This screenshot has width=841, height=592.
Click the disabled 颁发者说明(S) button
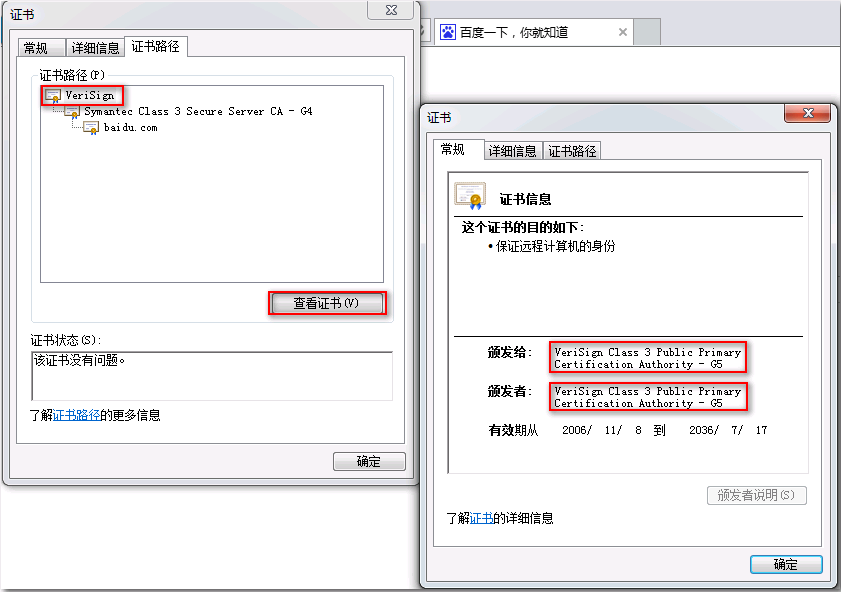(756, 495)
